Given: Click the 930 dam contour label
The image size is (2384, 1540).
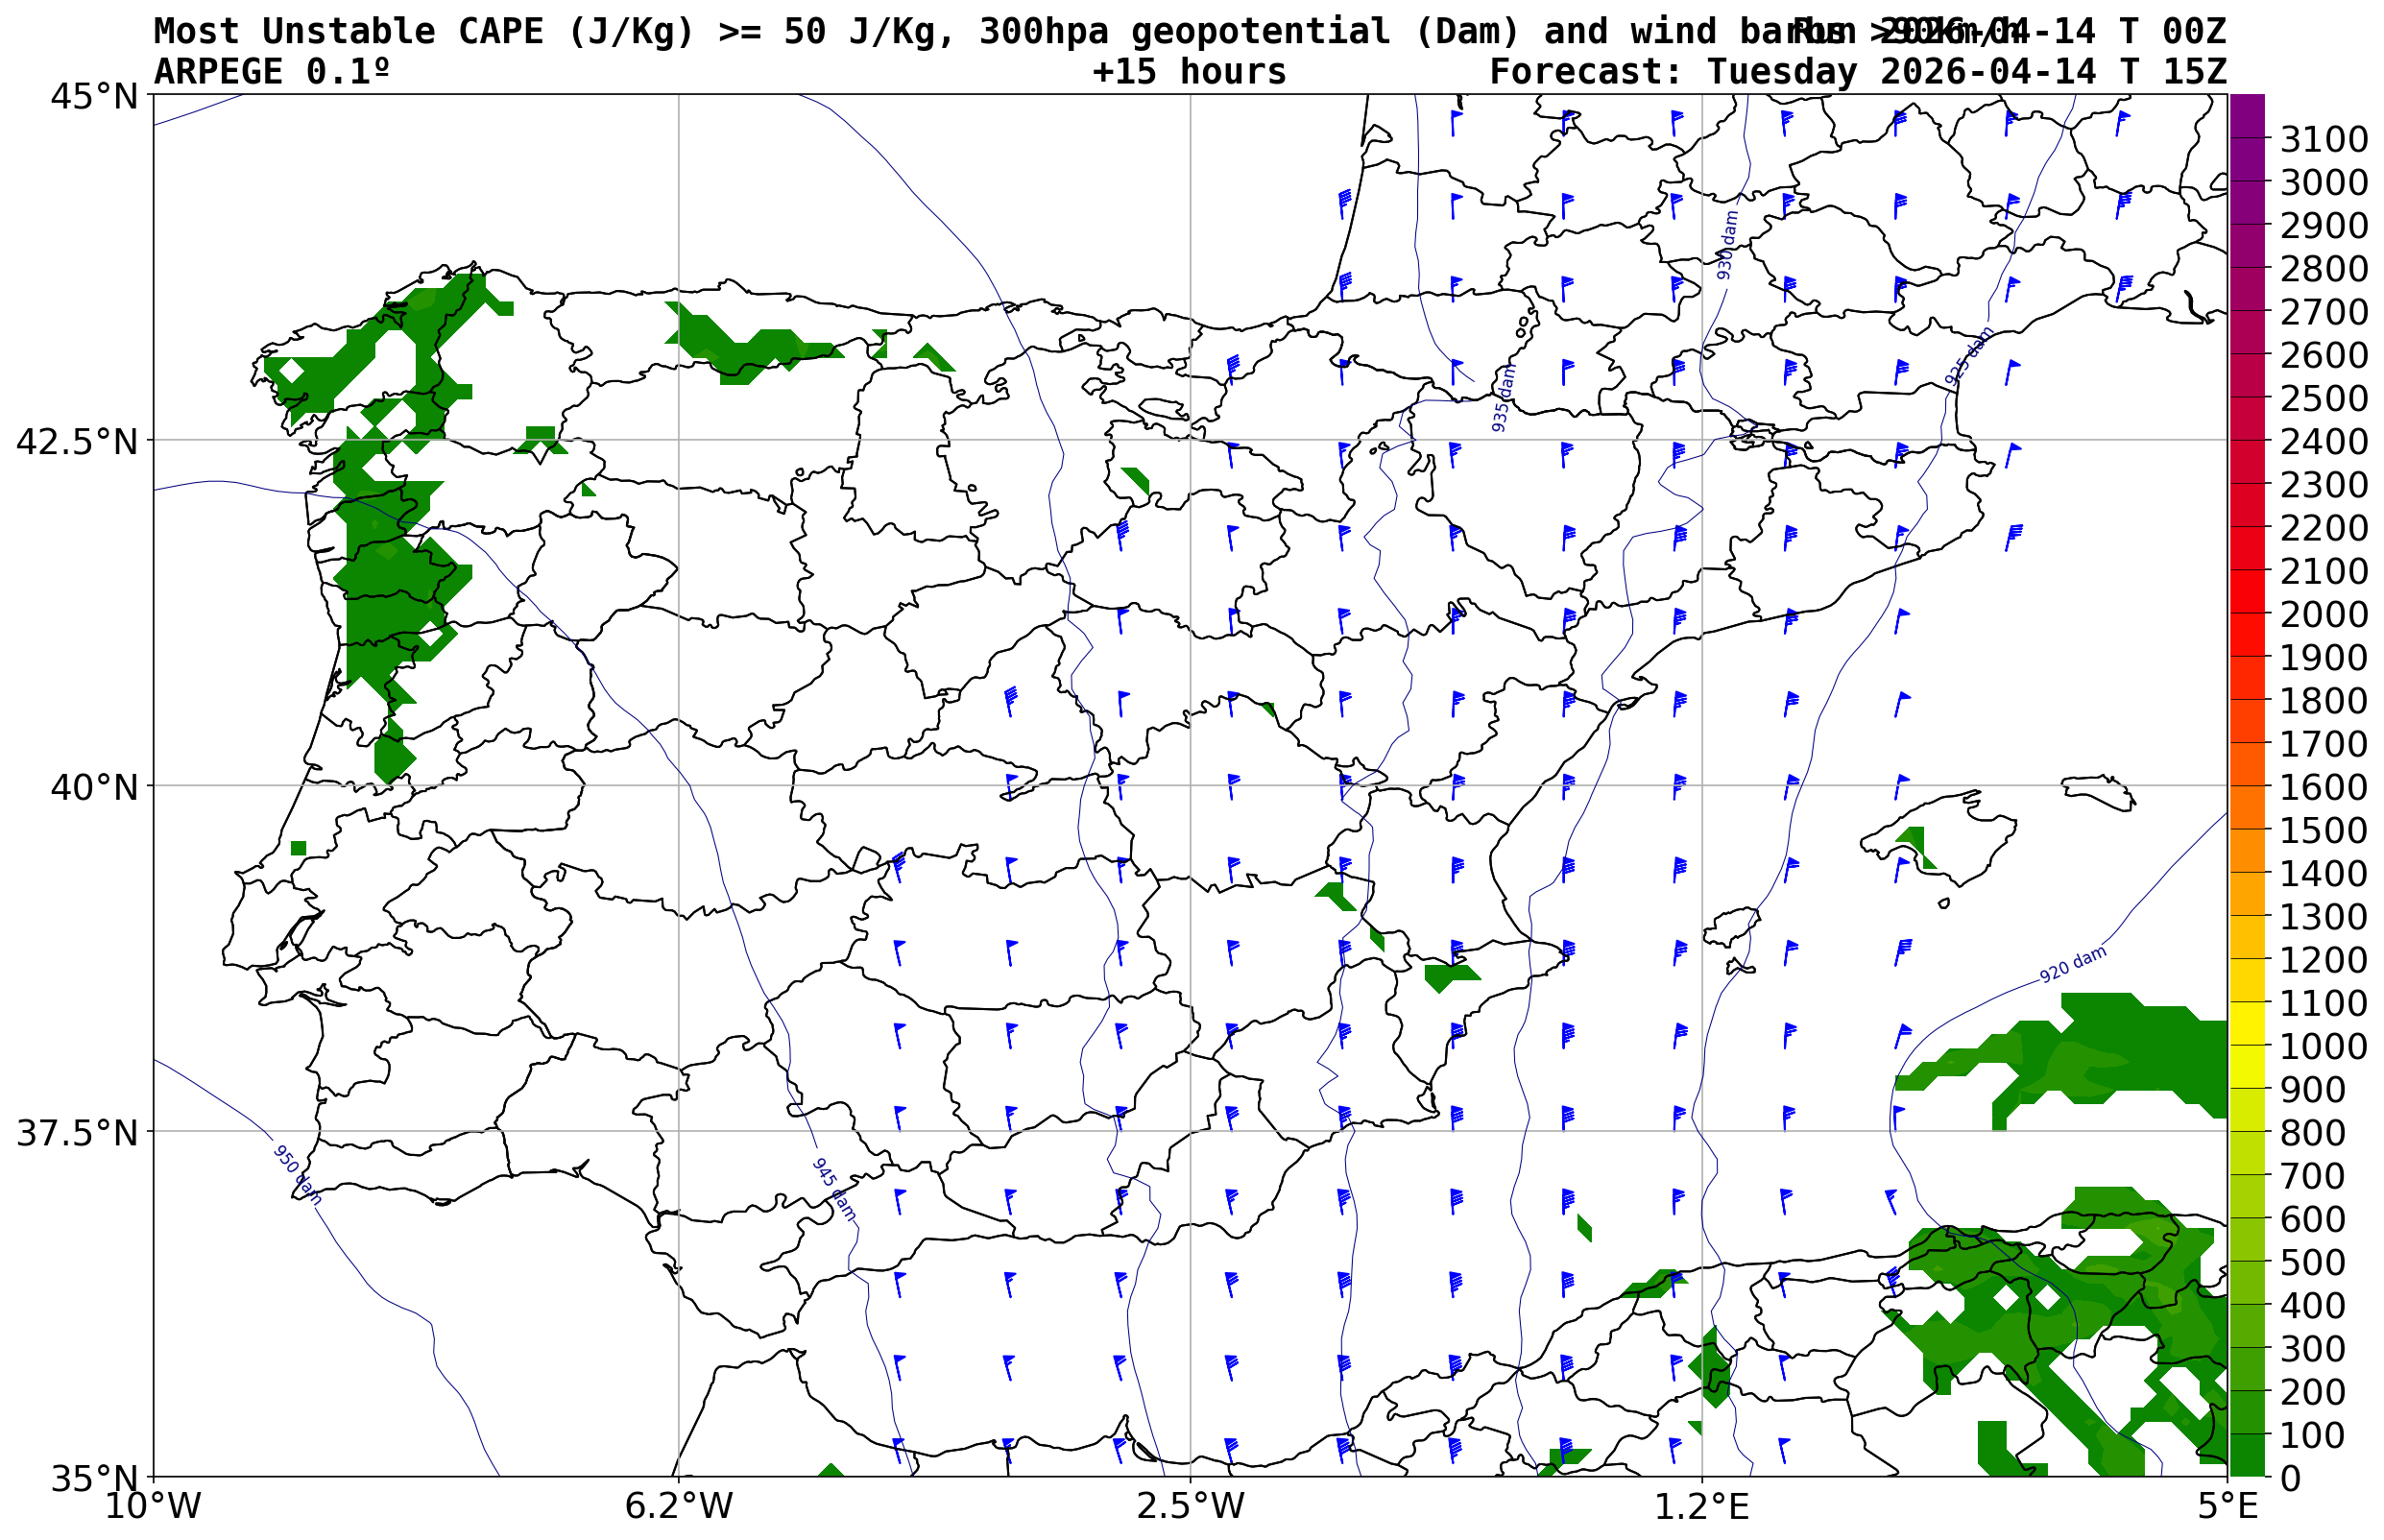Looking at the screenshot, I should pyautogui.click(x=1727, y=244).
